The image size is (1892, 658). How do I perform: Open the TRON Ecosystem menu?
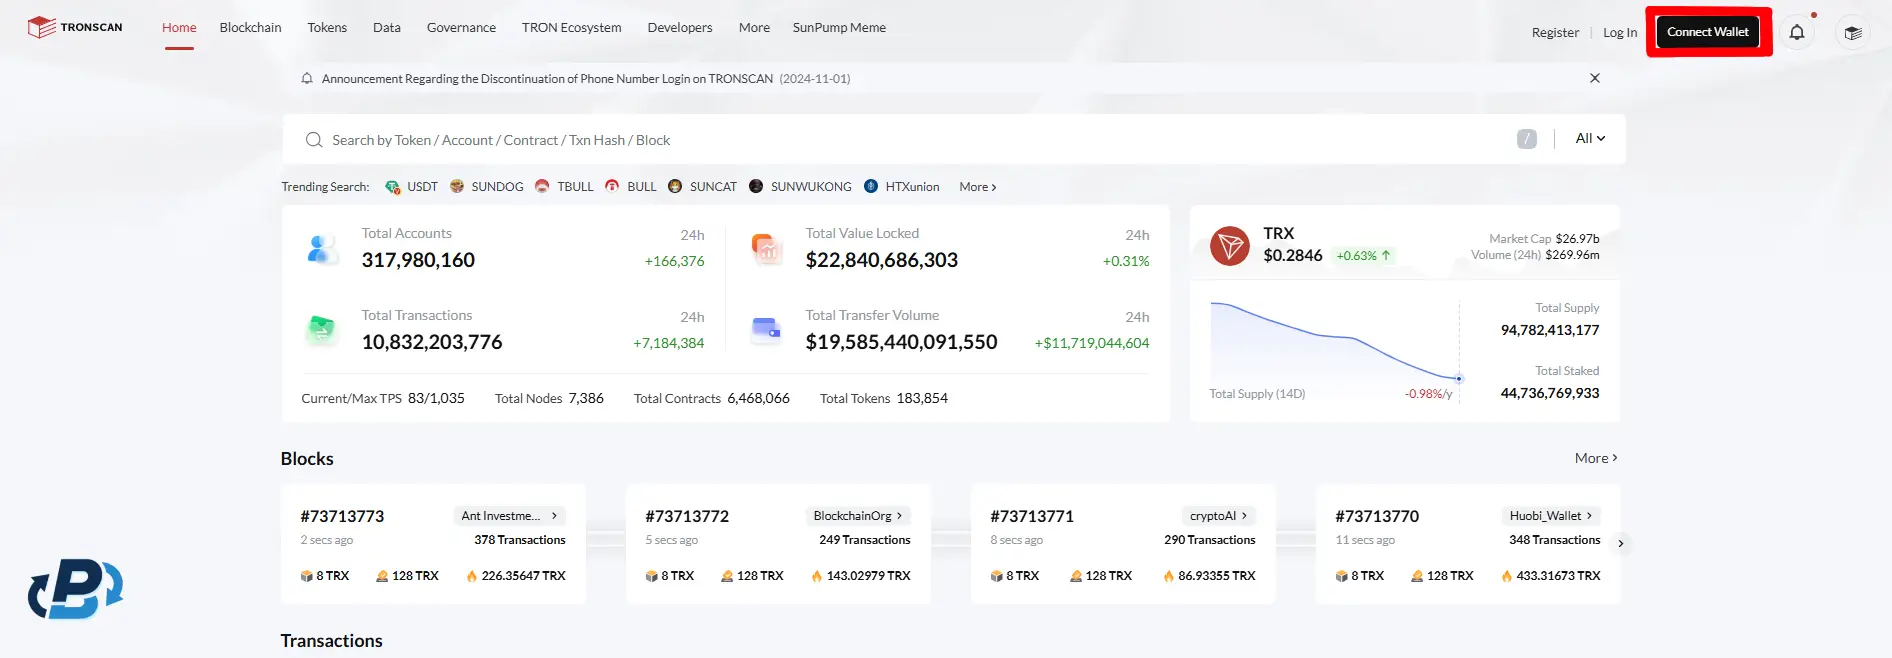click(571, 28)
